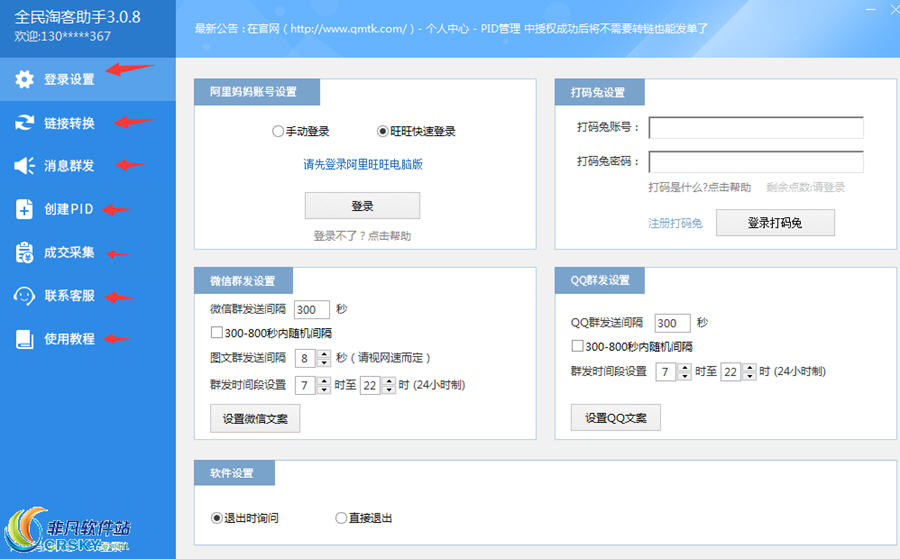
Task: Click the QQ end hour field showing 22
Action: click(x=731, y=372)
